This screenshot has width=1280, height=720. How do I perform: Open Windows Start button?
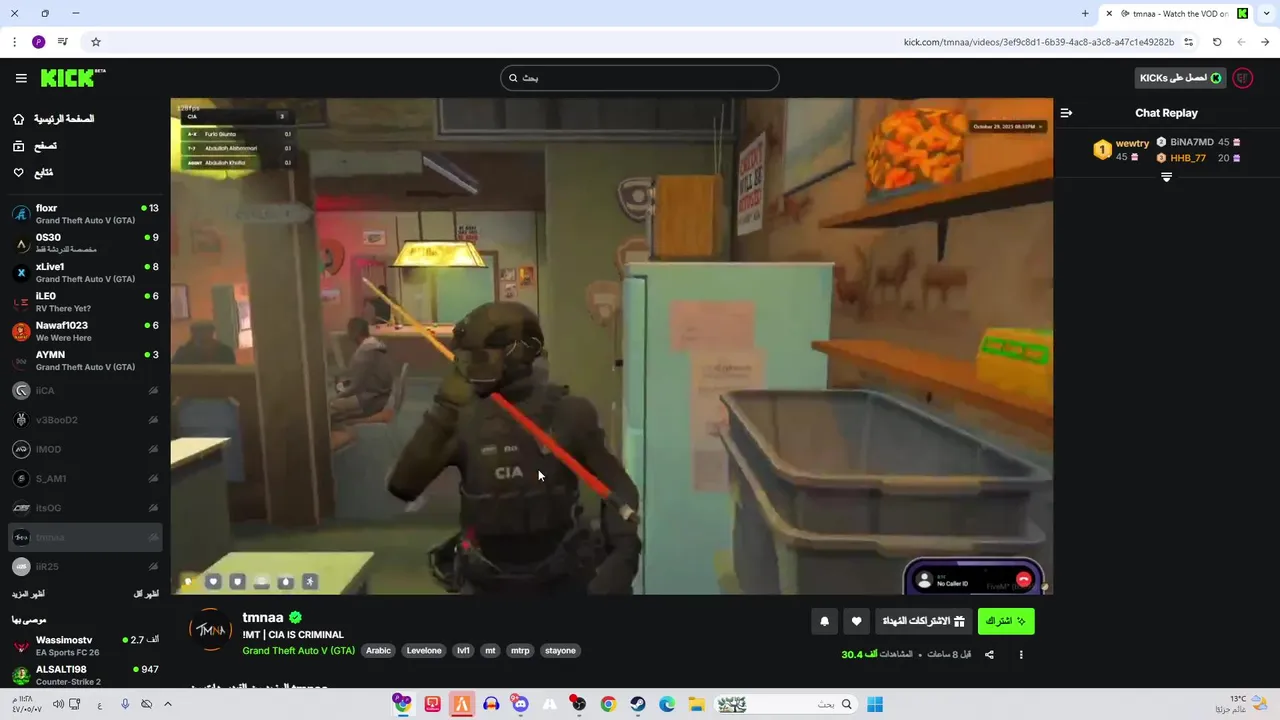coord(875,704)
